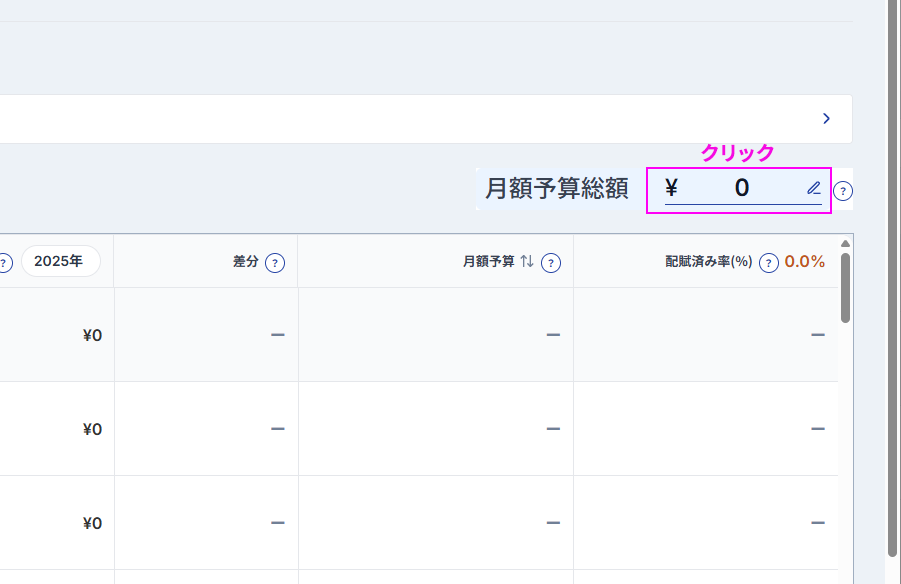Sort by 月額予算 using the arrows icon

point(527,262)
